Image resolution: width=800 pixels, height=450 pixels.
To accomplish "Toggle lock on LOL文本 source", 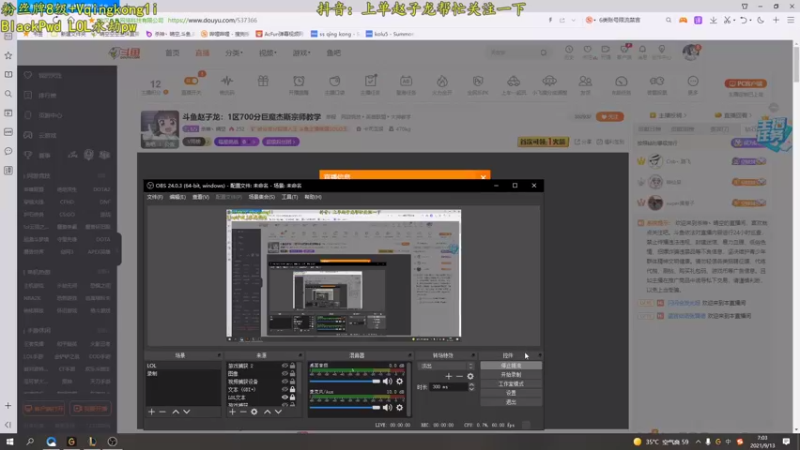I will coord(293,396).
